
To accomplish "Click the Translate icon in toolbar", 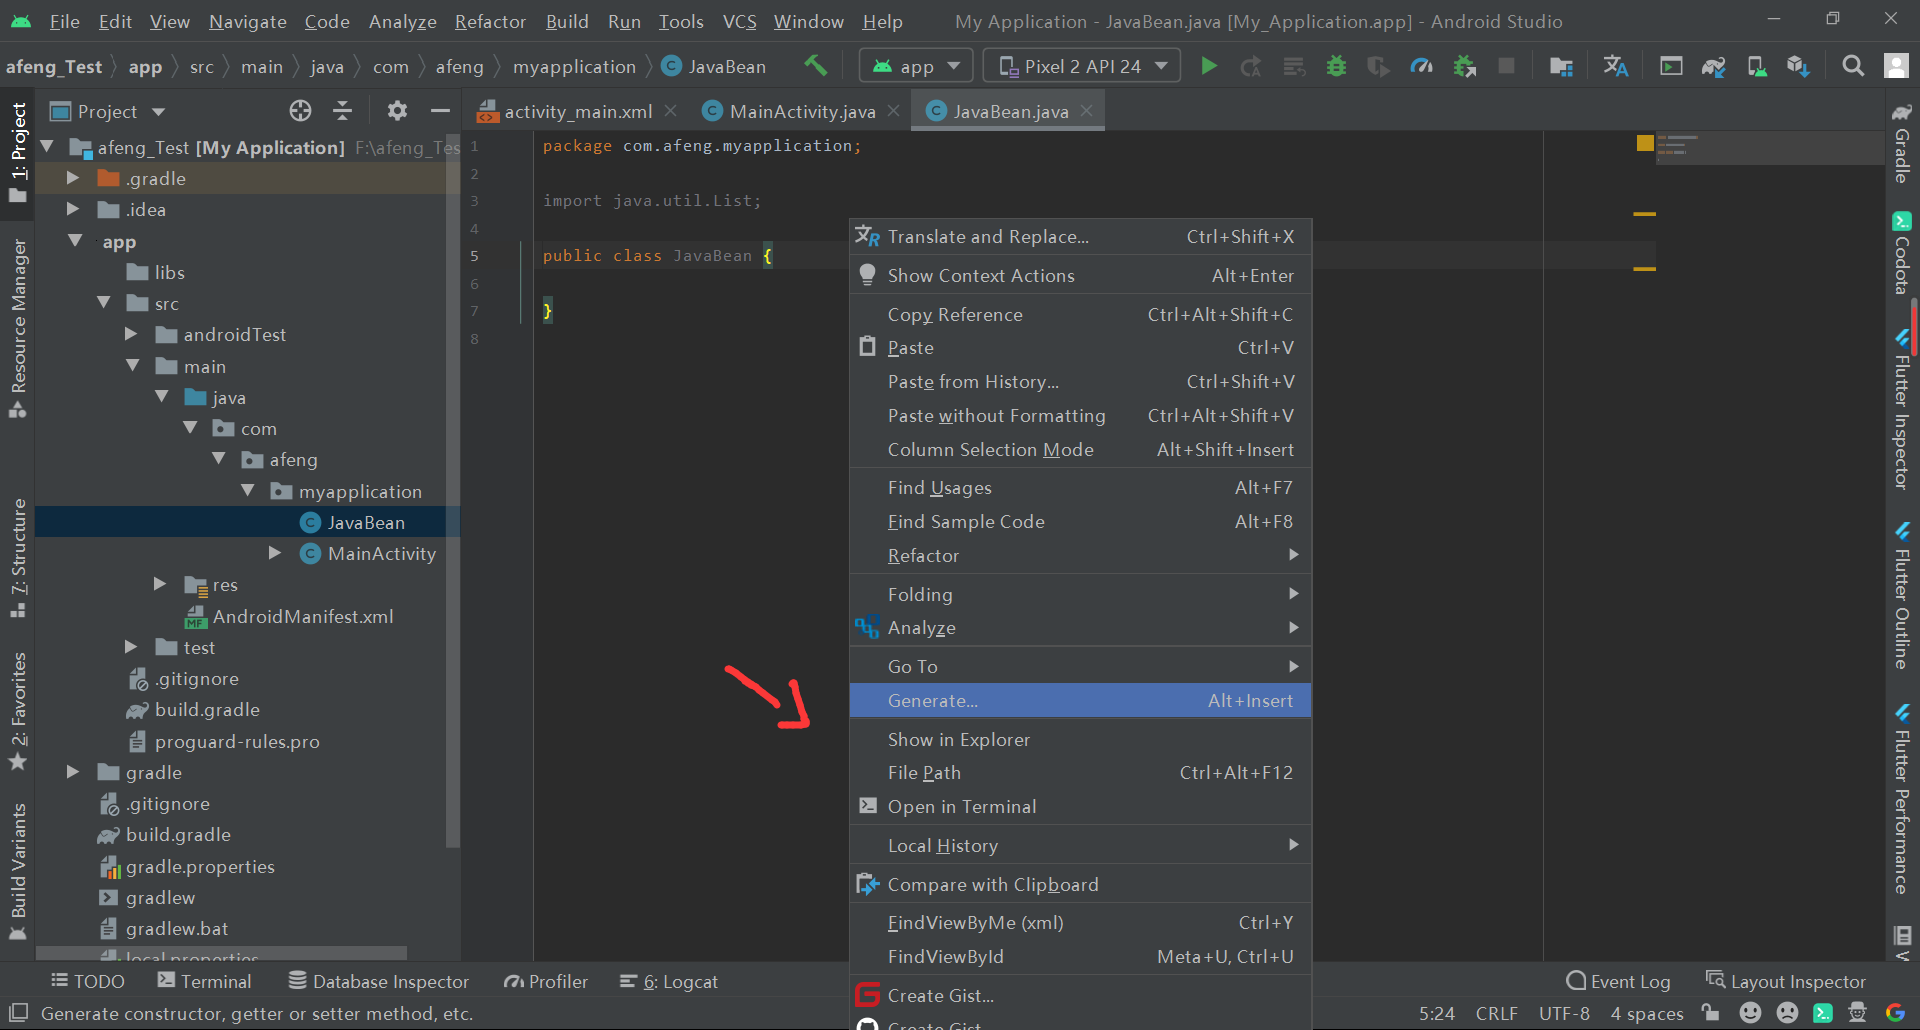I will (x=1615, y=66).
